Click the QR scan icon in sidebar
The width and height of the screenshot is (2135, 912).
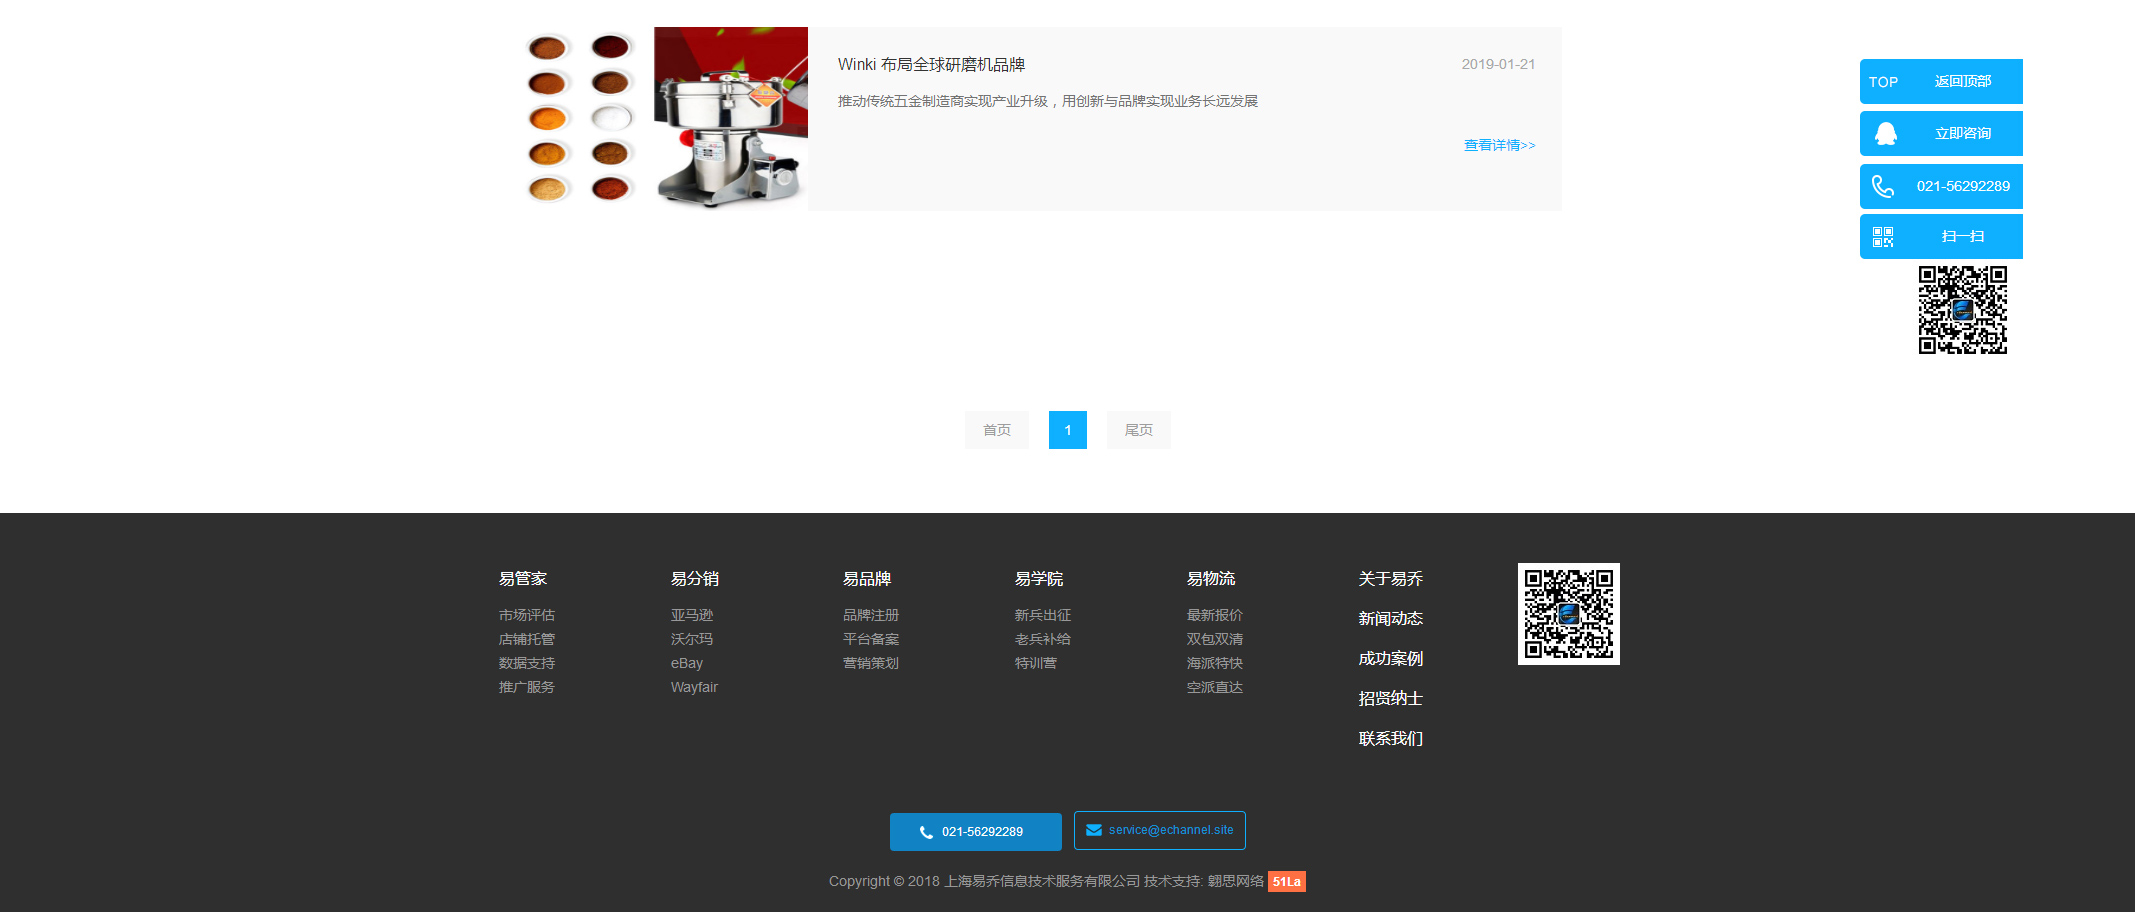[1883, 237]
